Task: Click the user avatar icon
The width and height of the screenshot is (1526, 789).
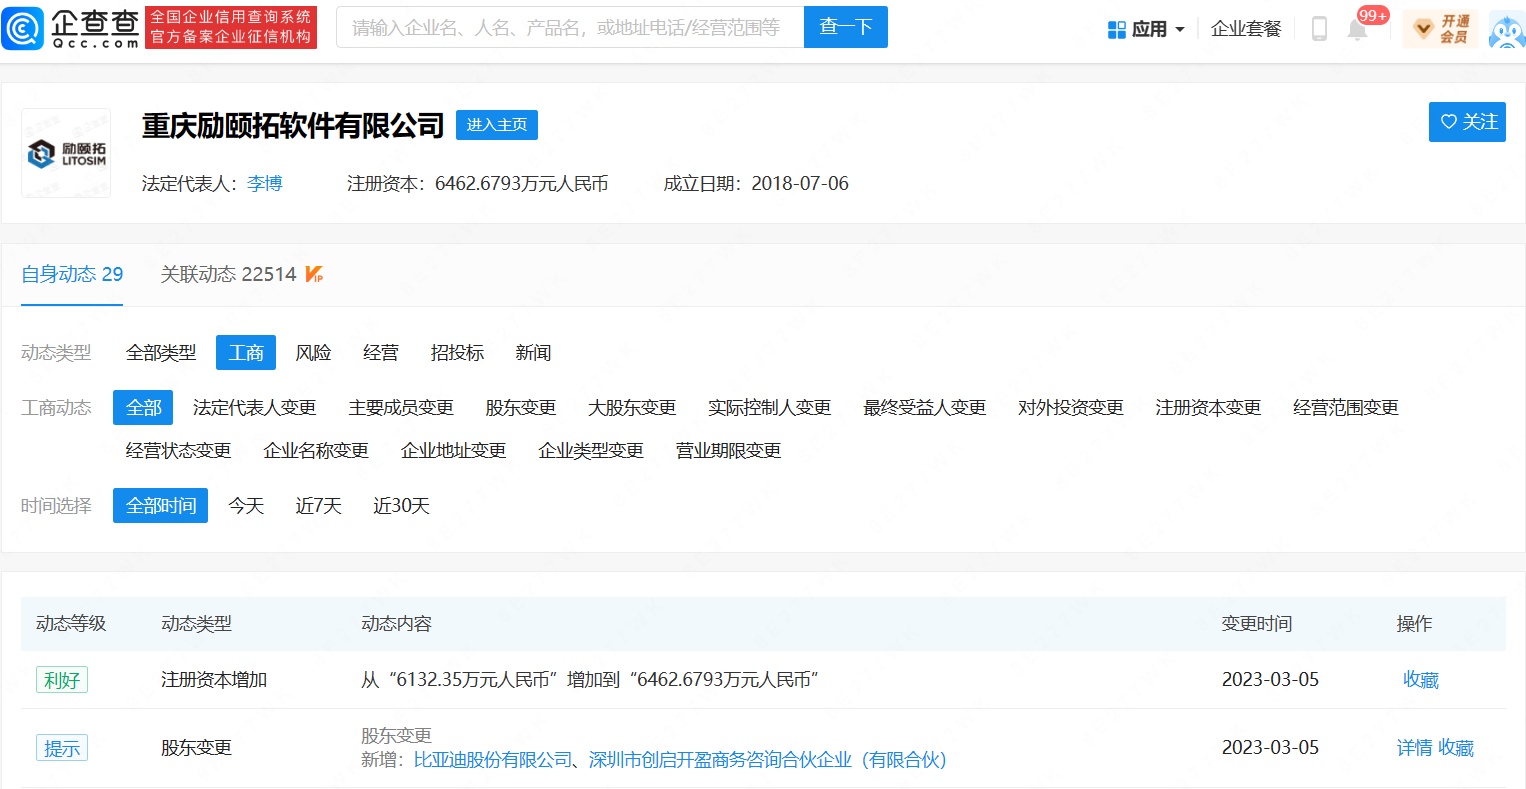Action: (1506, 30)
